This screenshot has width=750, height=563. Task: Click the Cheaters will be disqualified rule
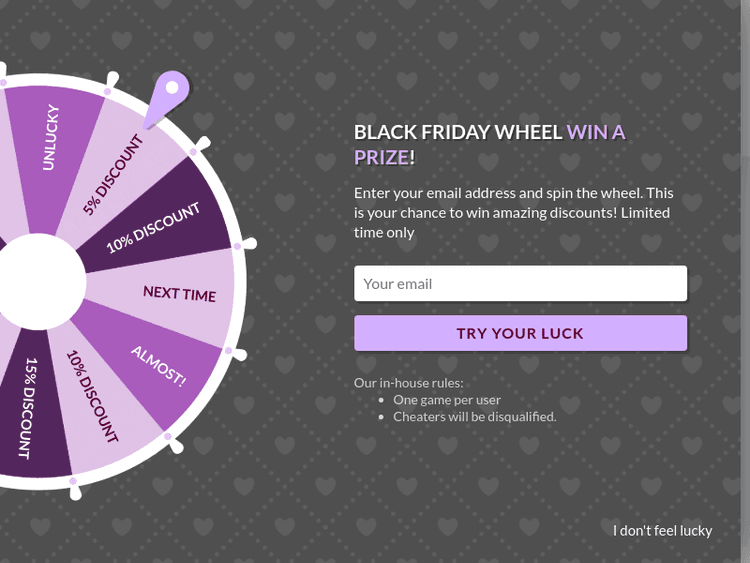pos(474,416)
